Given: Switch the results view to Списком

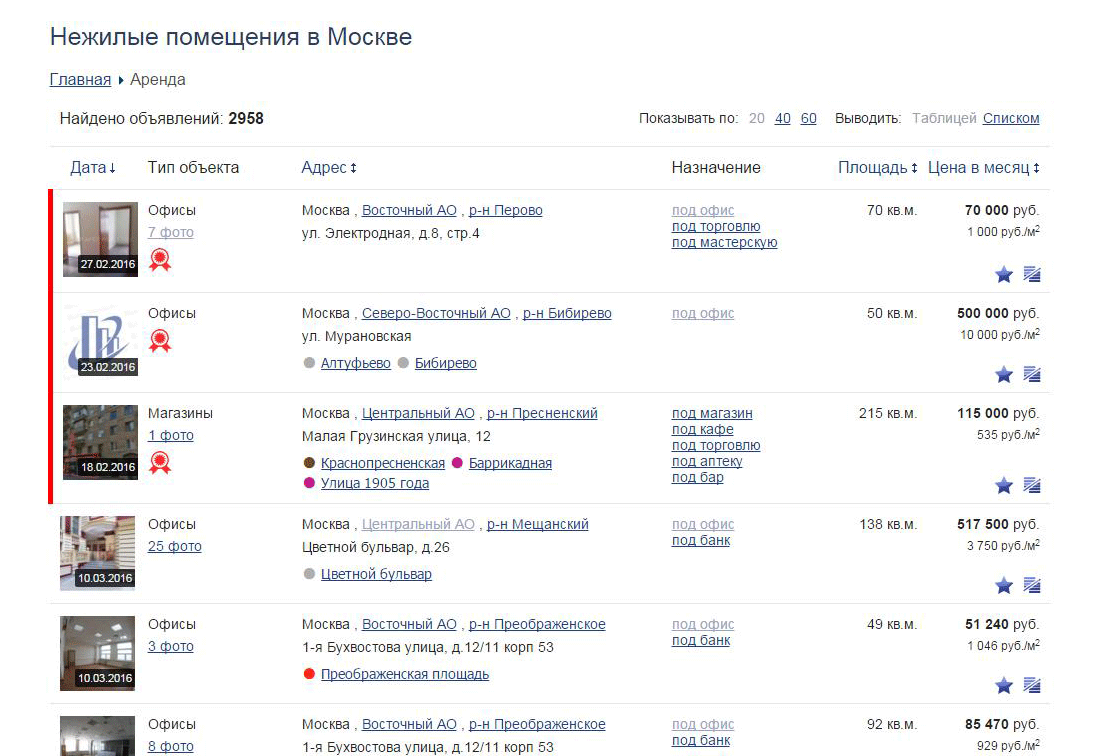Looking at the screenshot, I should 1011,118.
